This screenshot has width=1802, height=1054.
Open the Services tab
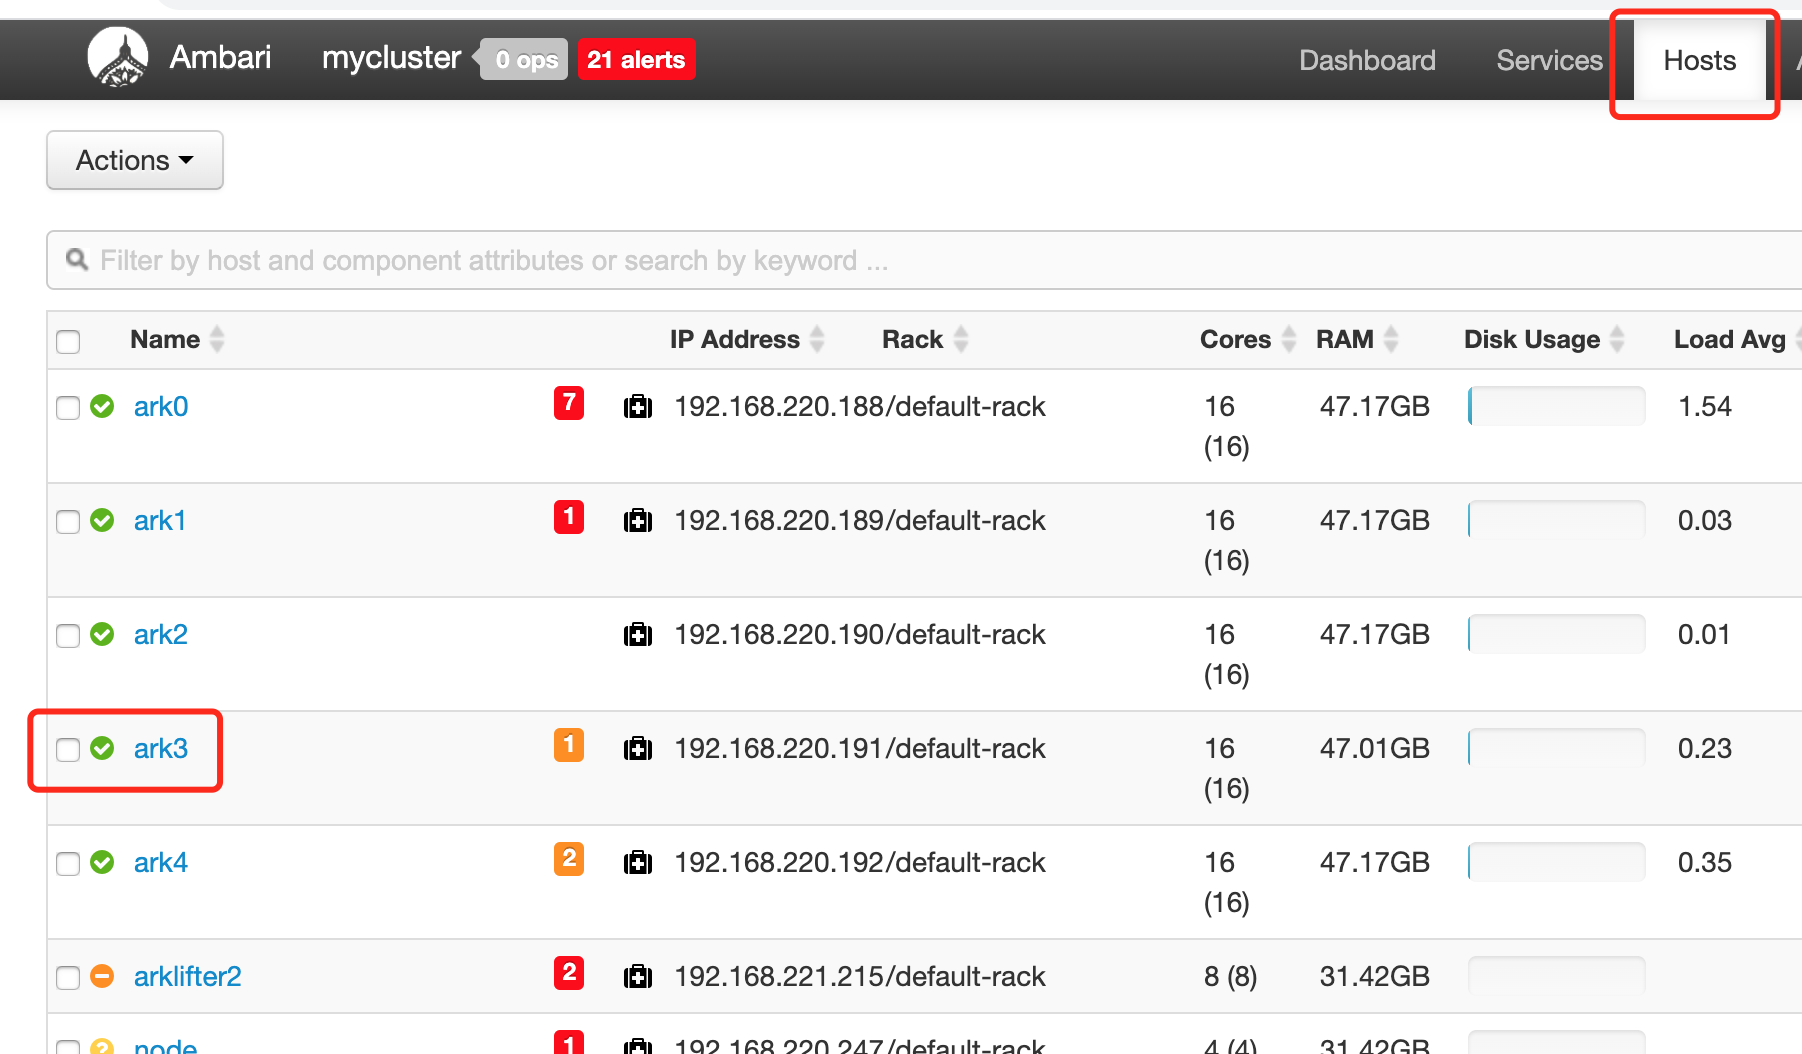click(1549, 60)
